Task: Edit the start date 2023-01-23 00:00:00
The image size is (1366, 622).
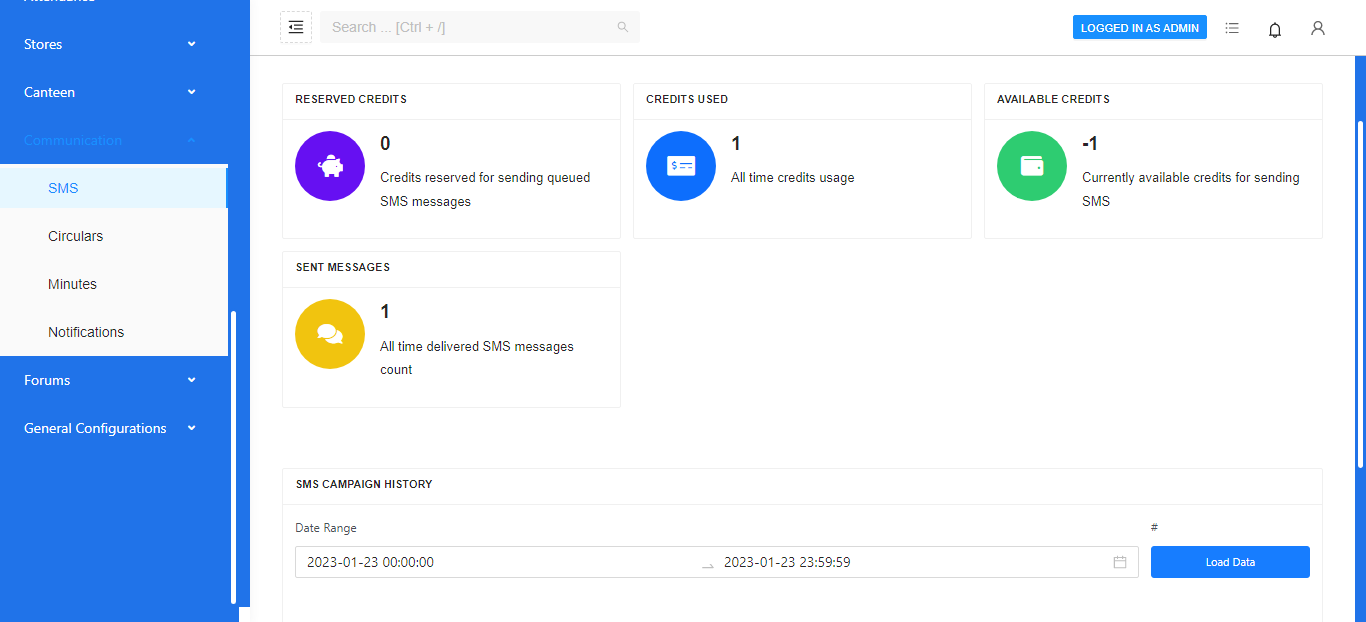Action: [x=500, y=562]
